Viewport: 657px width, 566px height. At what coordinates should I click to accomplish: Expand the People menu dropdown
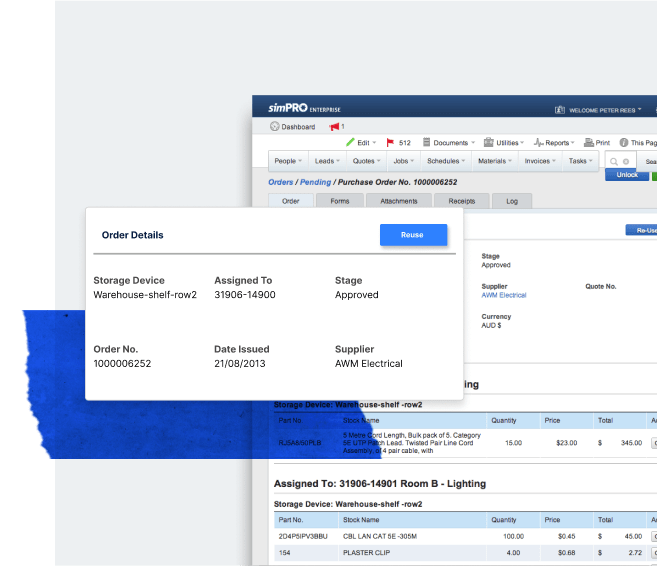point(288,161)
